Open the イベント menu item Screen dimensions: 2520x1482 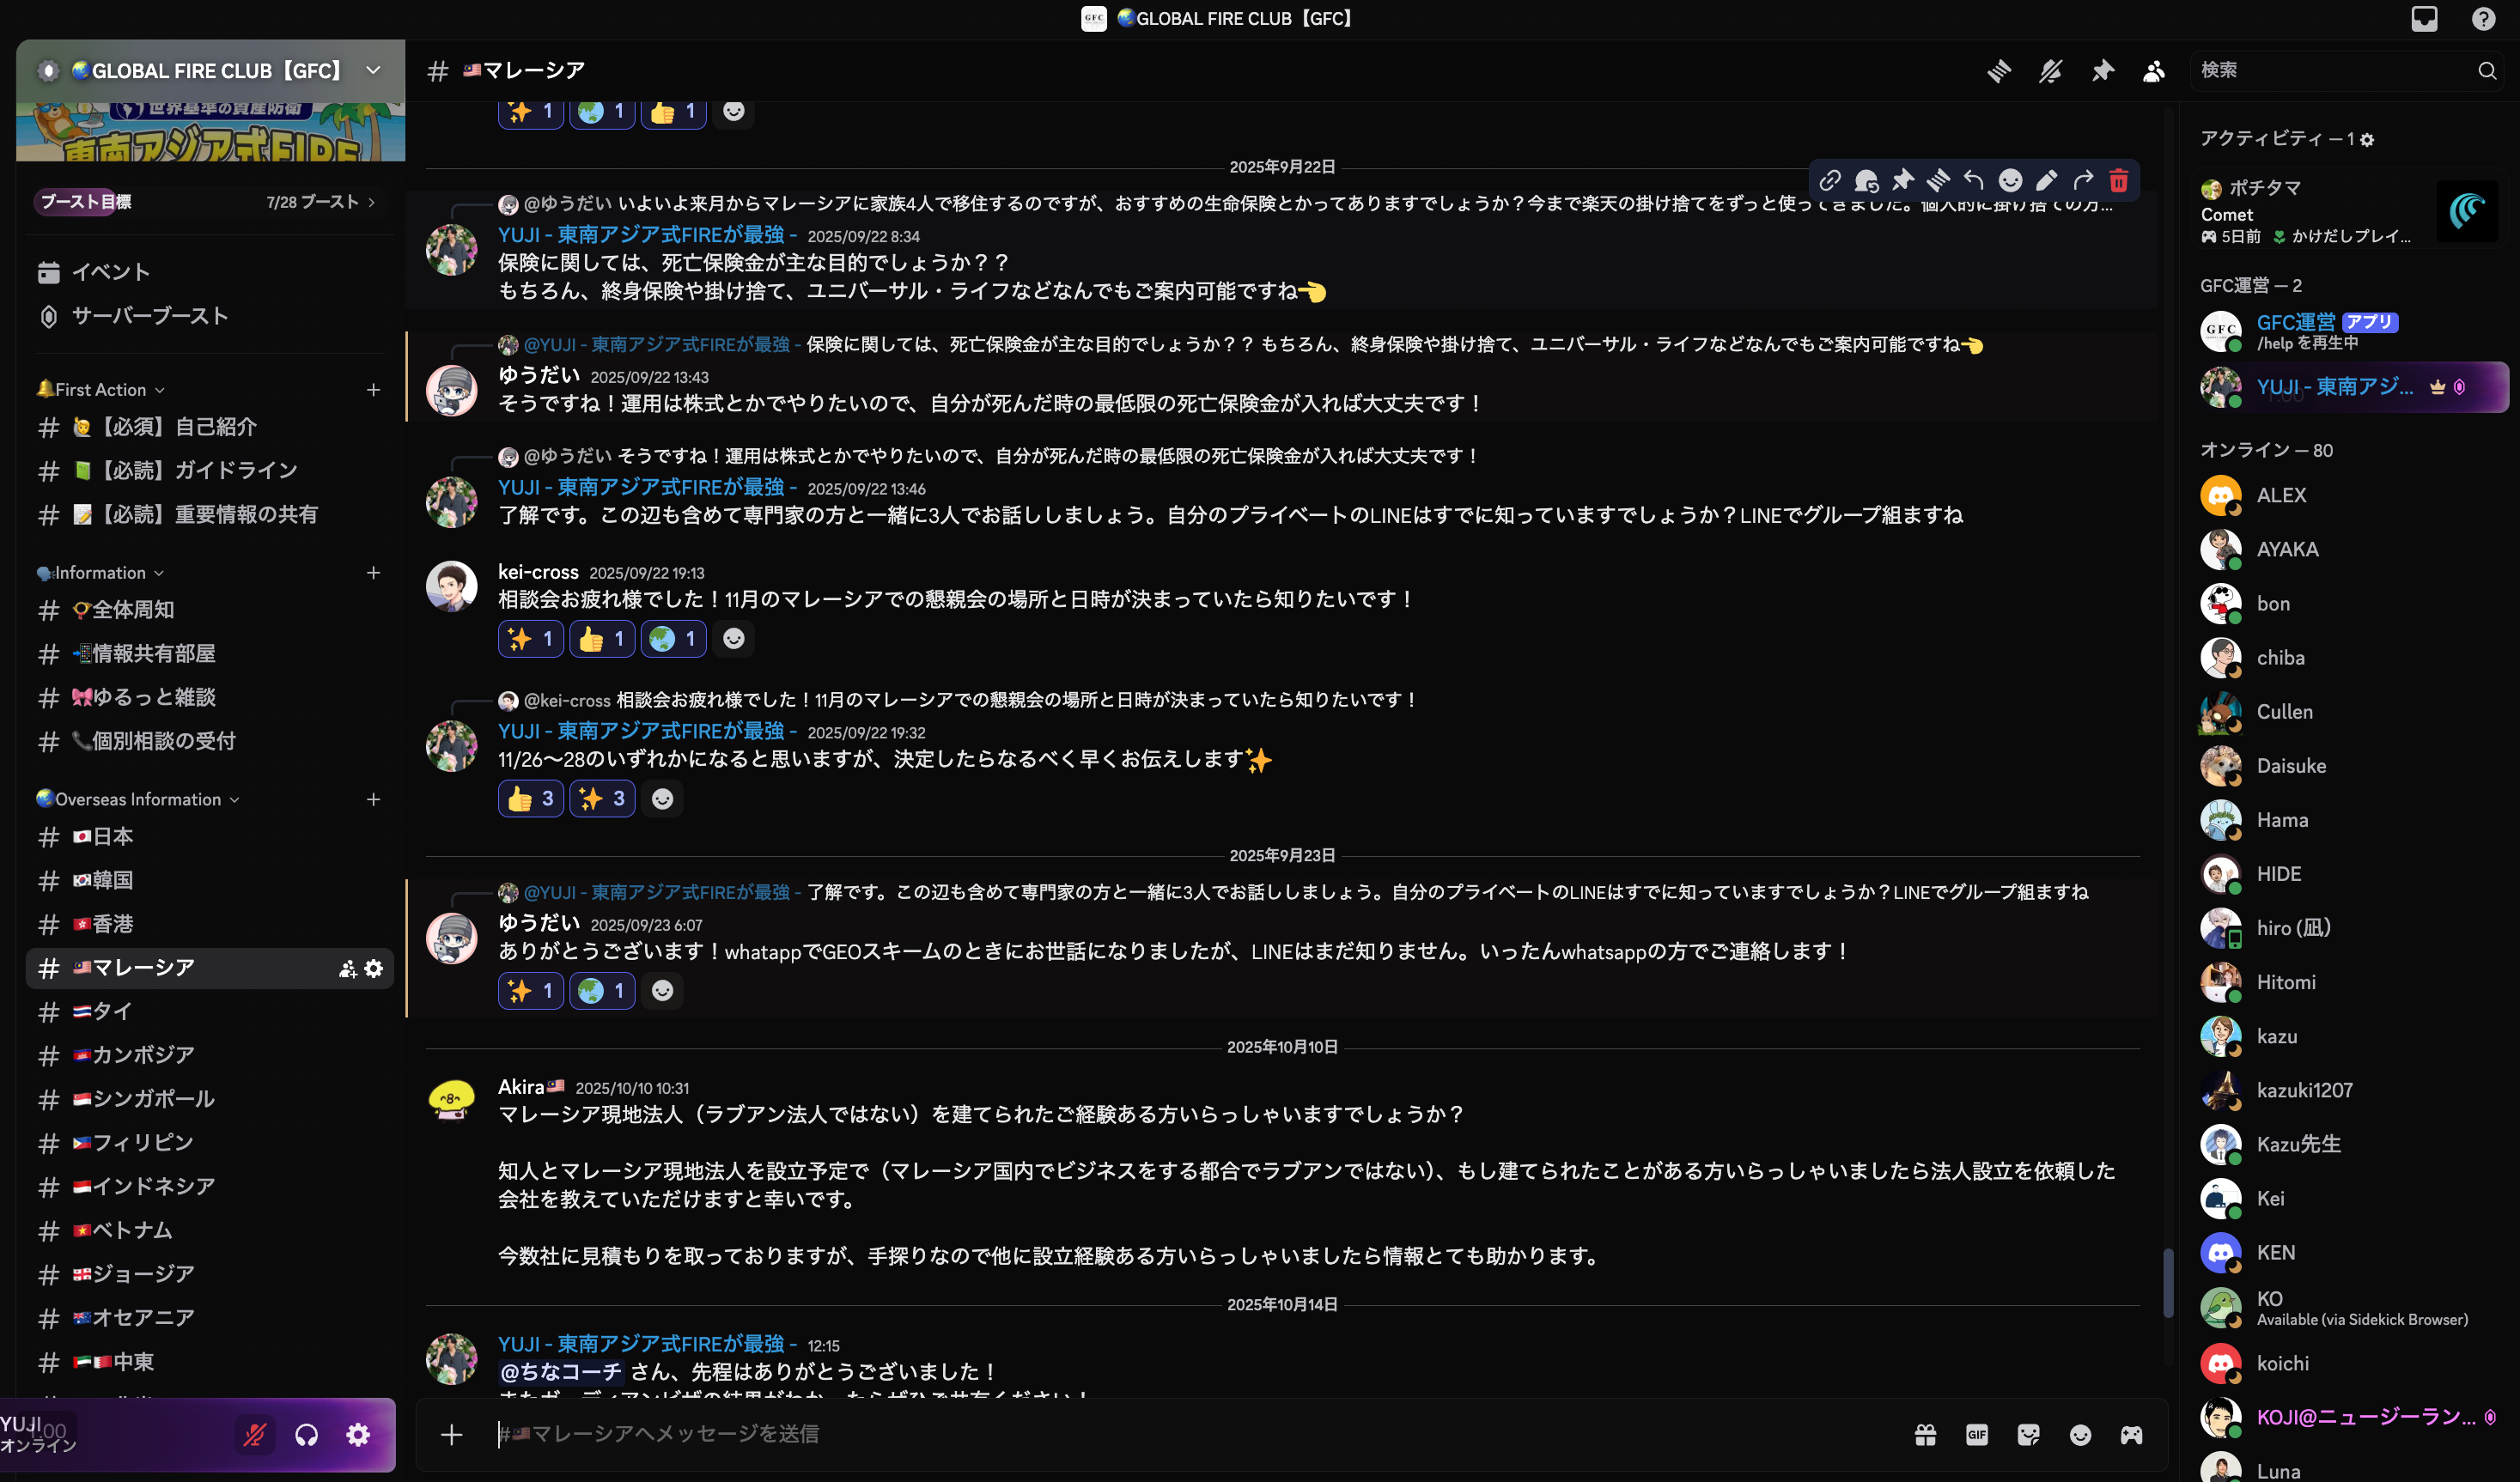[x=210, y=272]
